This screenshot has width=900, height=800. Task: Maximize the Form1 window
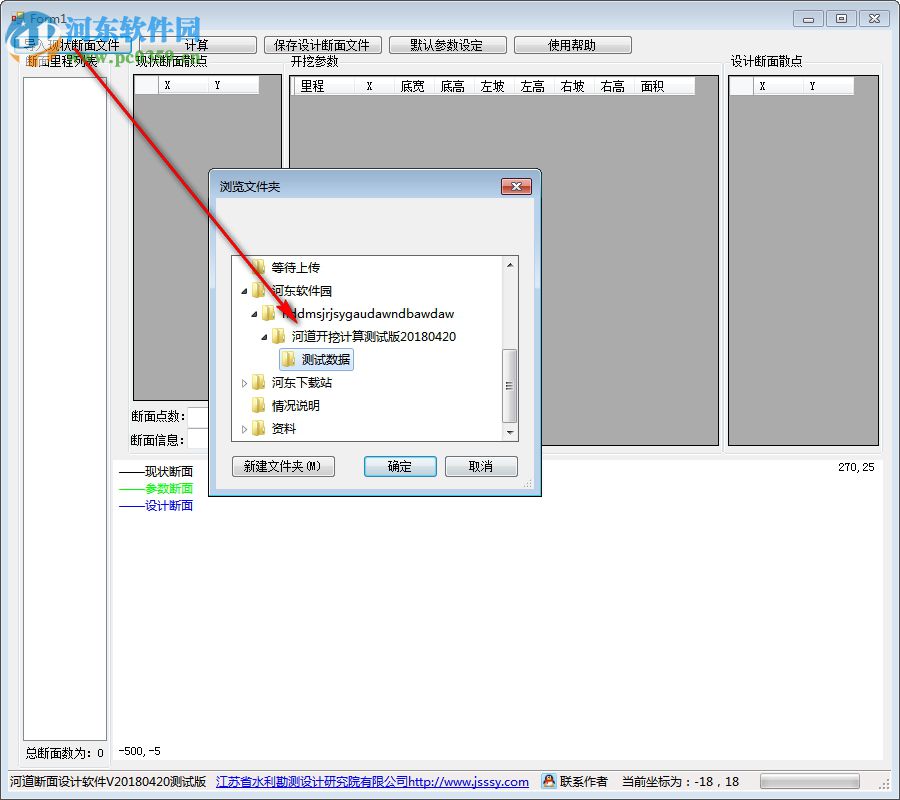click(x=841, y=19)
